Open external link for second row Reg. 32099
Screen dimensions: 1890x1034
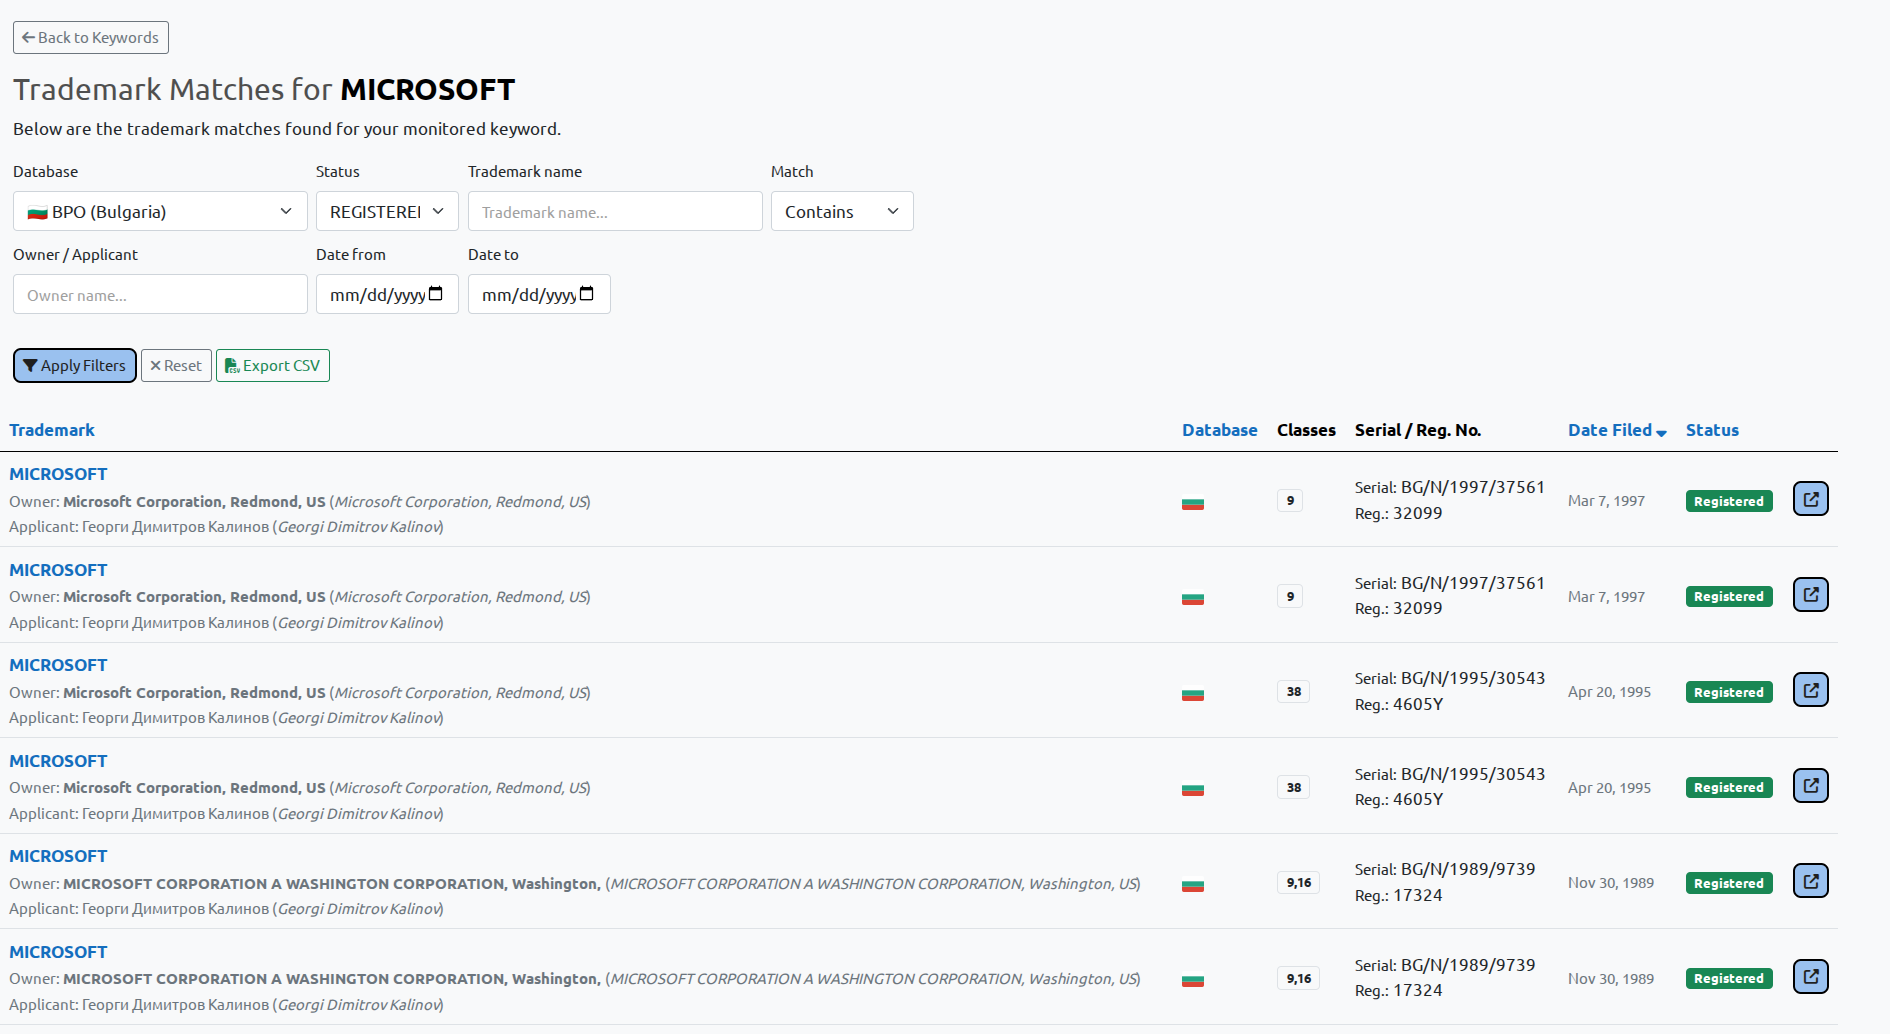tap(1810, 595)
